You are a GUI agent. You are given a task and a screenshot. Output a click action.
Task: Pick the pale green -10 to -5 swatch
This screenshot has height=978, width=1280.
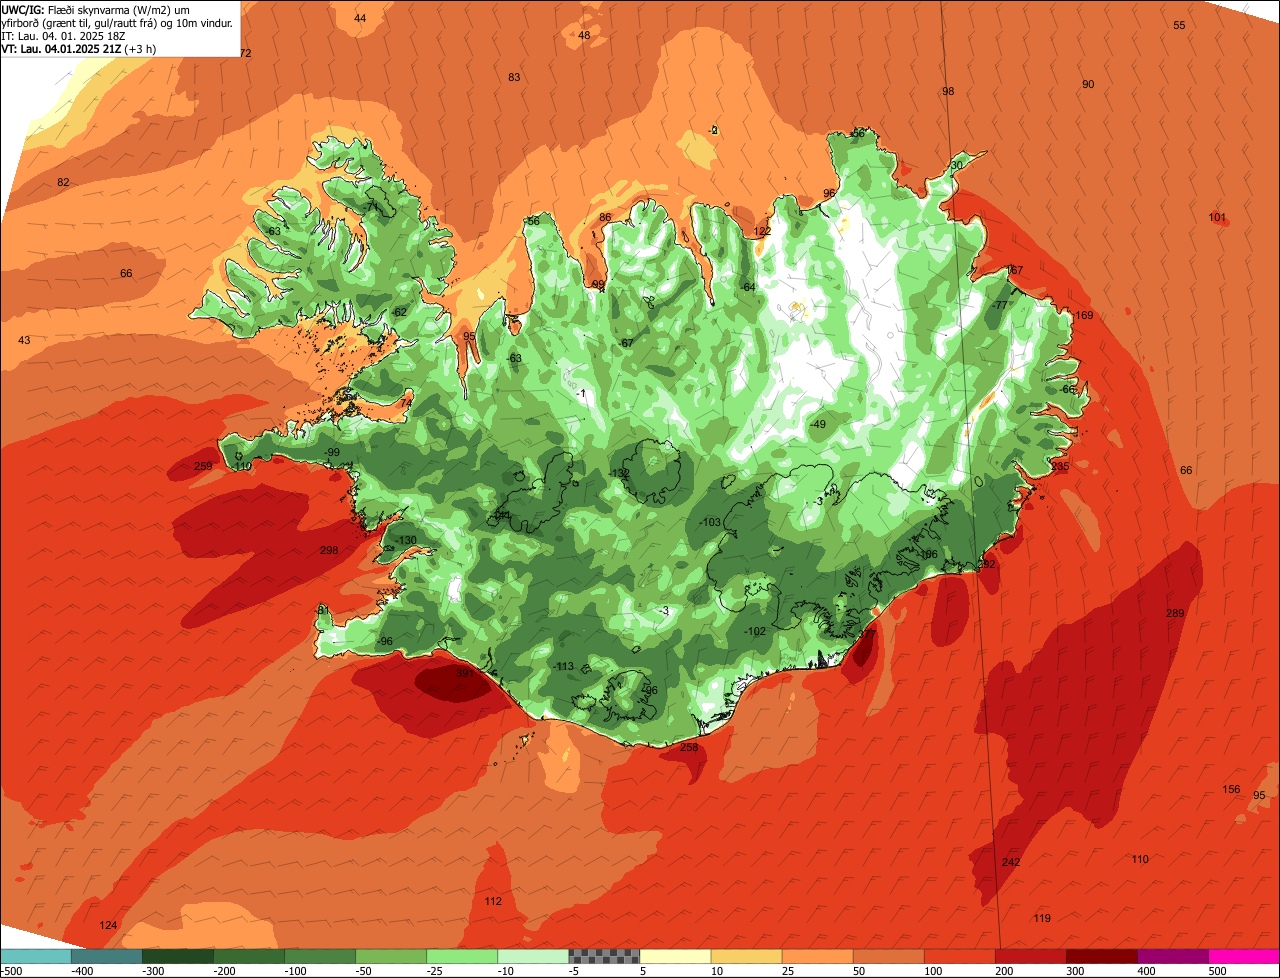tap(533, 955)
